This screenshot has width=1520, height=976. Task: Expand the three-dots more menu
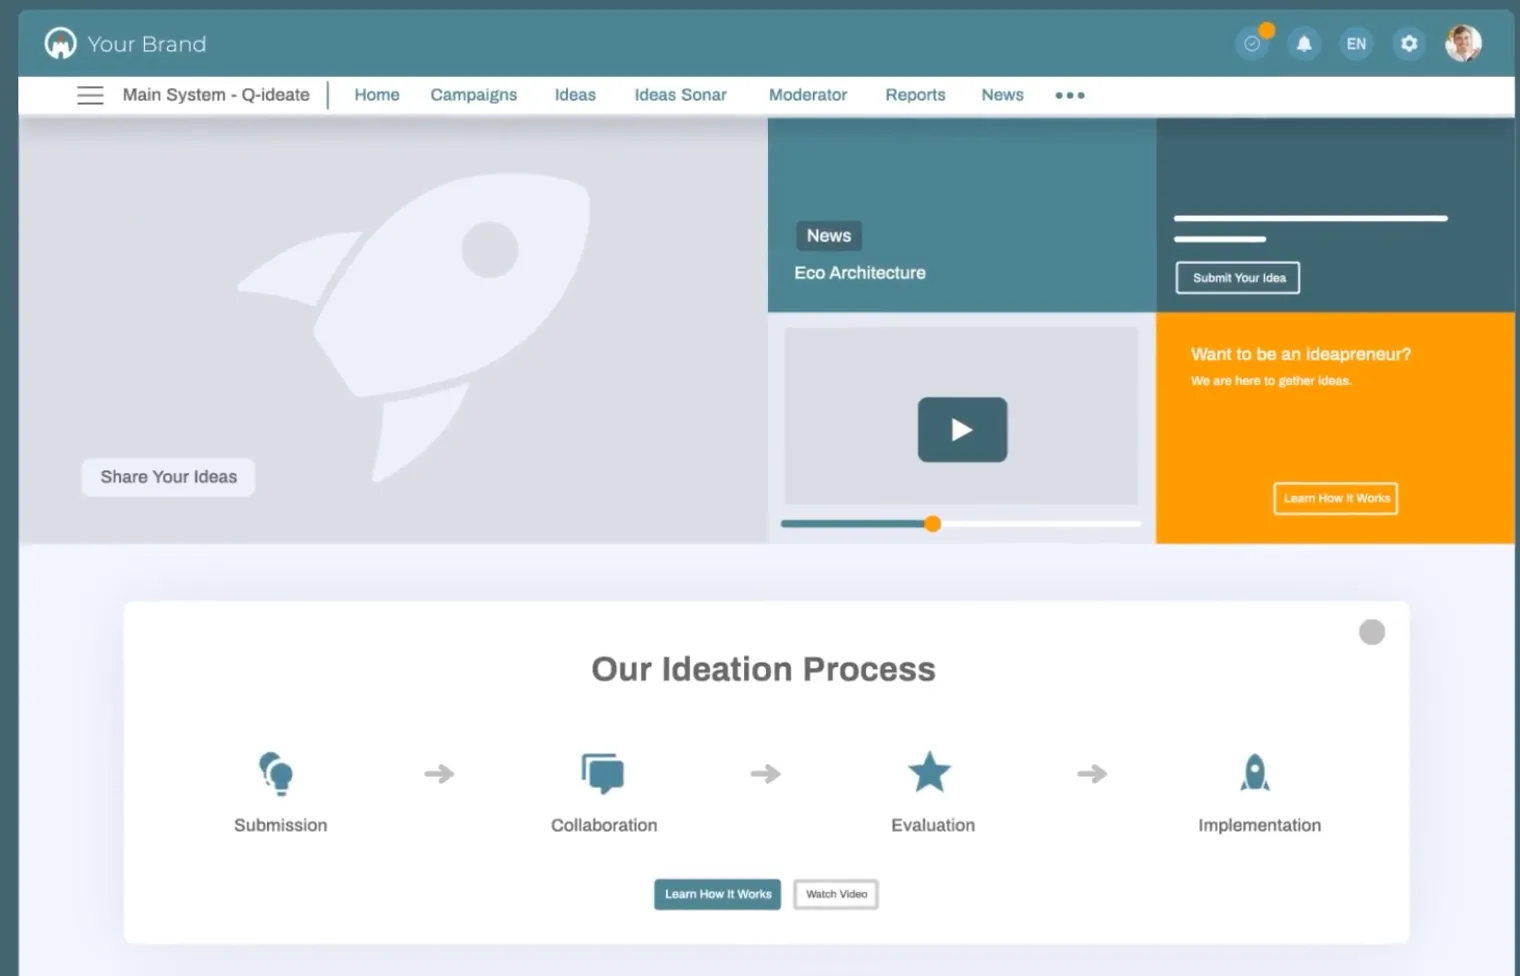pos(1069,95)
